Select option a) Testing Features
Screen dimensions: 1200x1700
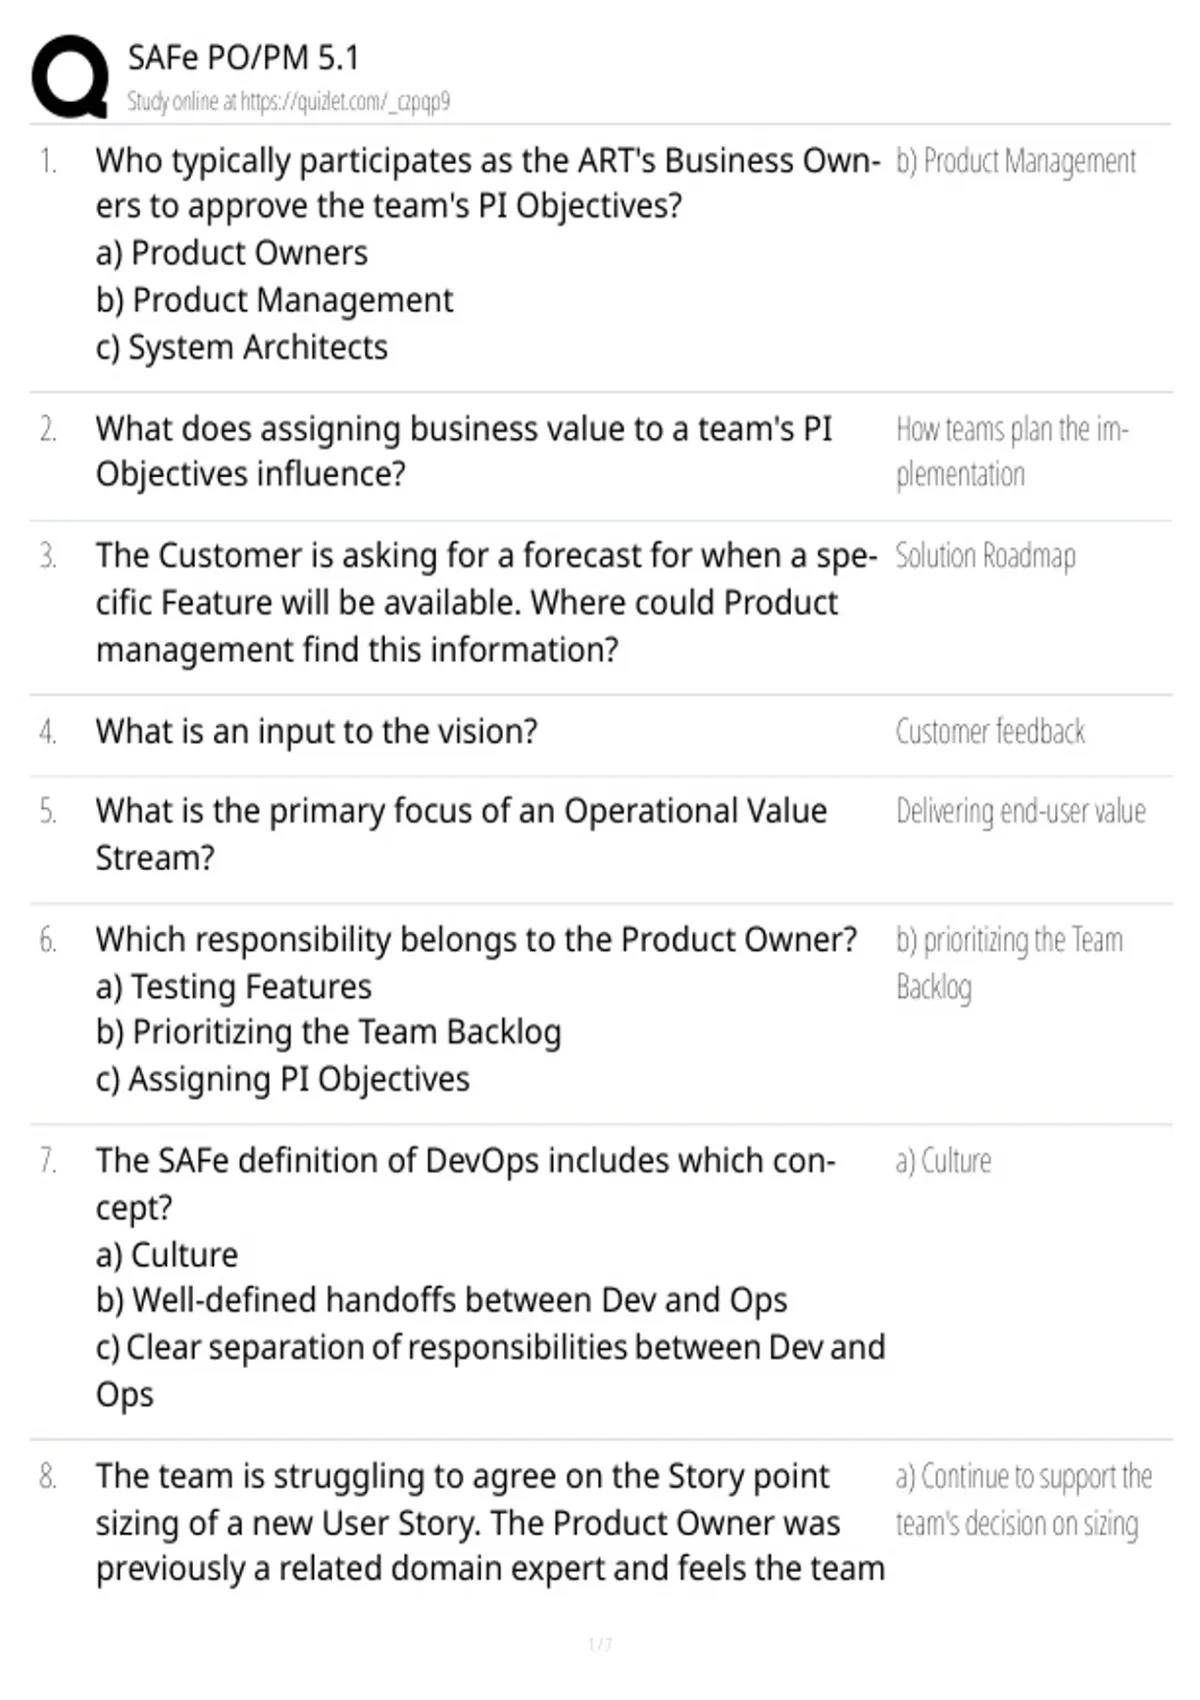coord(234,987)
